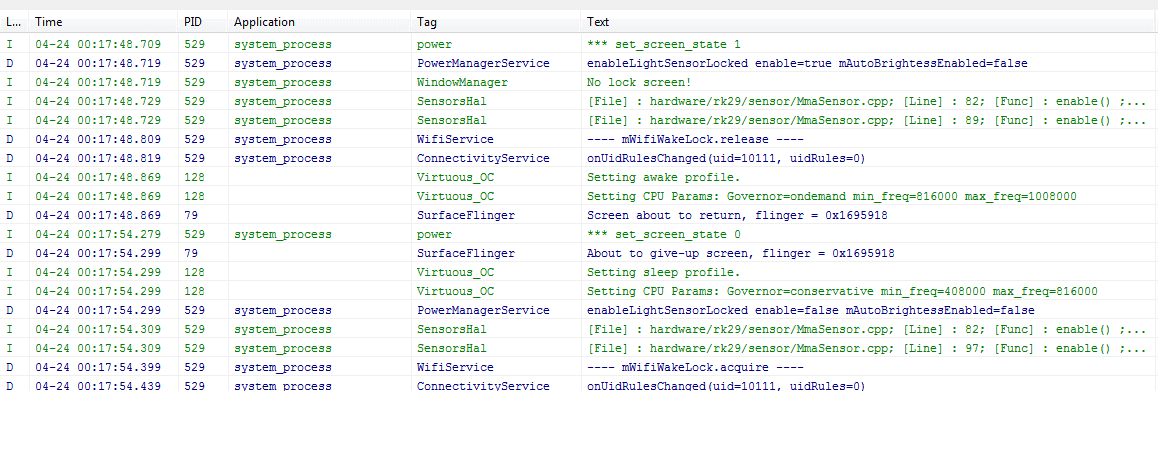Click the Time column header
The image size is (1158, 467).
coord(103,22)
